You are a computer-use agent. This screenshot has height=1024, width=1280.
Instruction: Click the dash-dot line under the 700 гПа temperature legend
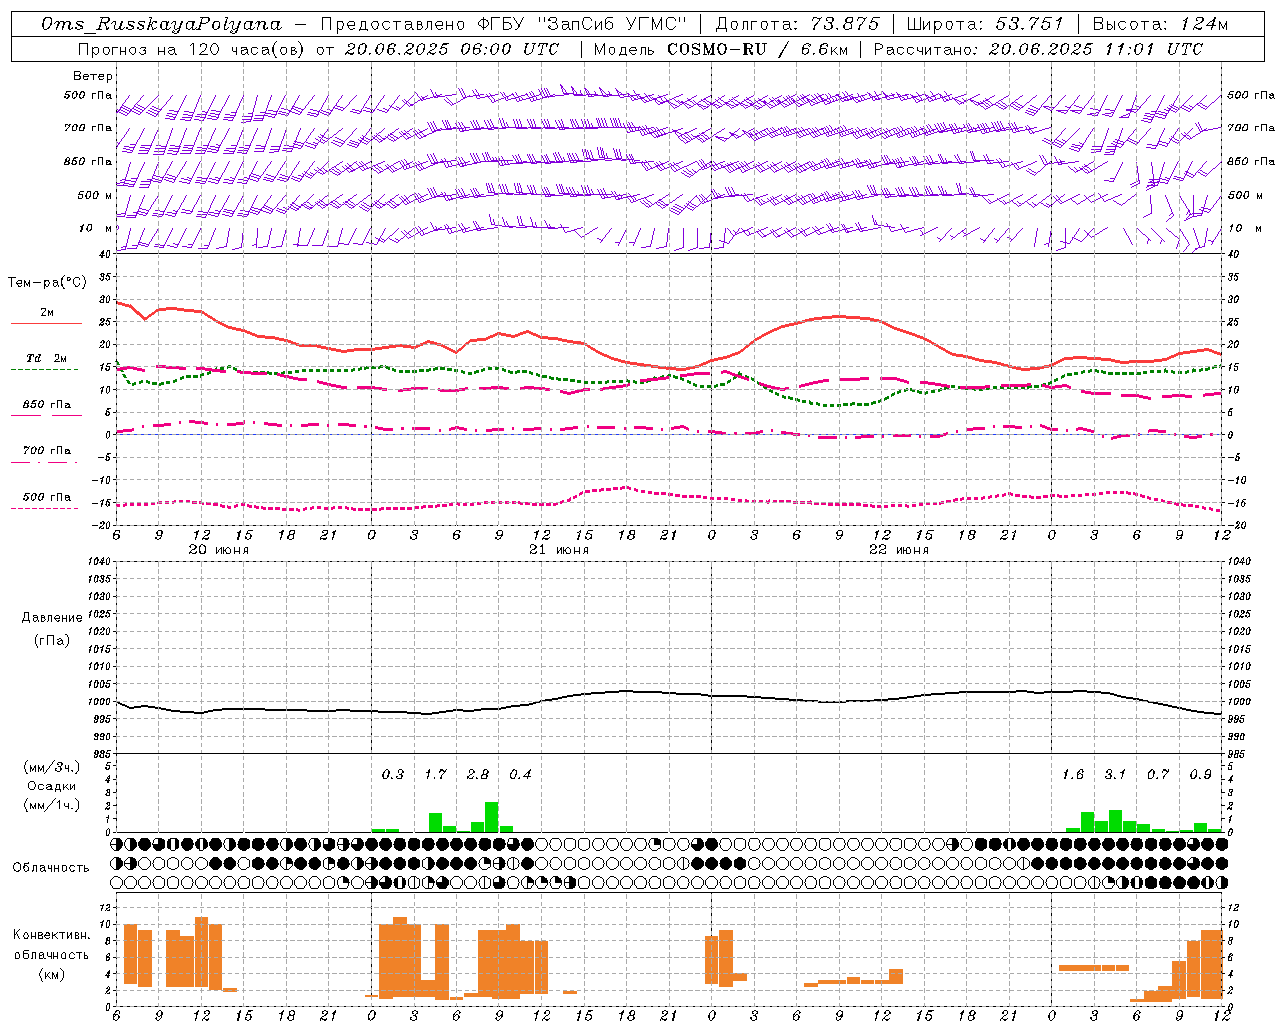click(x=46, y=462)
